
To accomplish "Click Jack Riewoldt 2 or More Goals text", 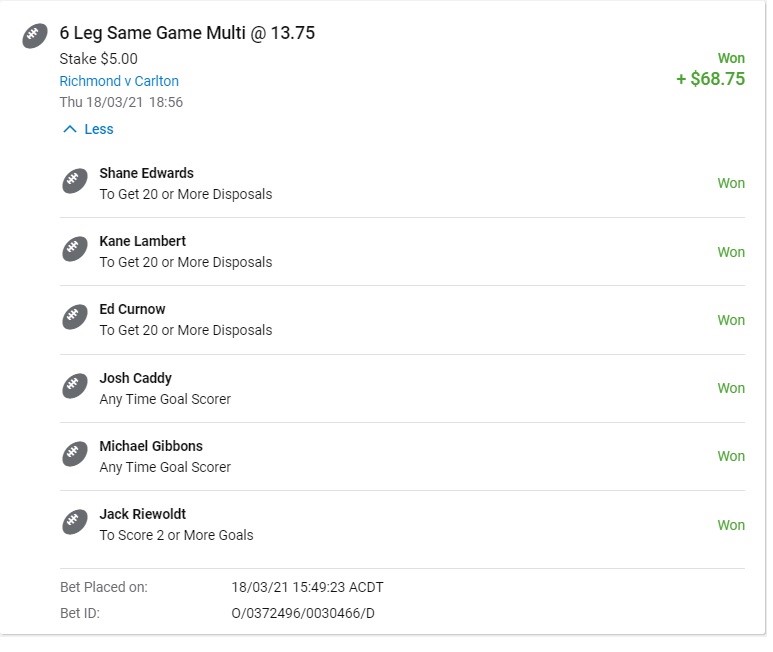I will (x=176, y=535).
